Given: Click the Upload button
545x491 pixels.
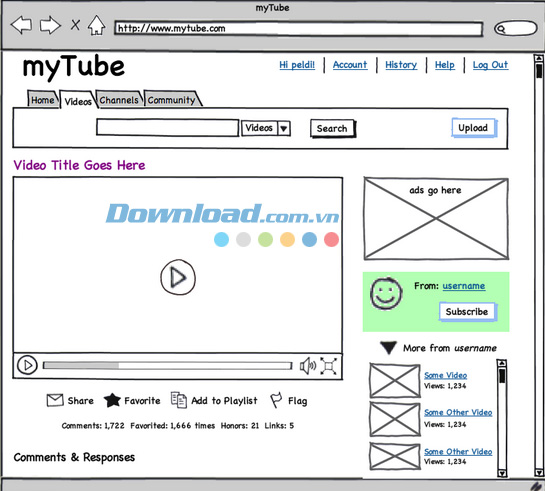Looking at the screenshot, I should click(473, 128).
